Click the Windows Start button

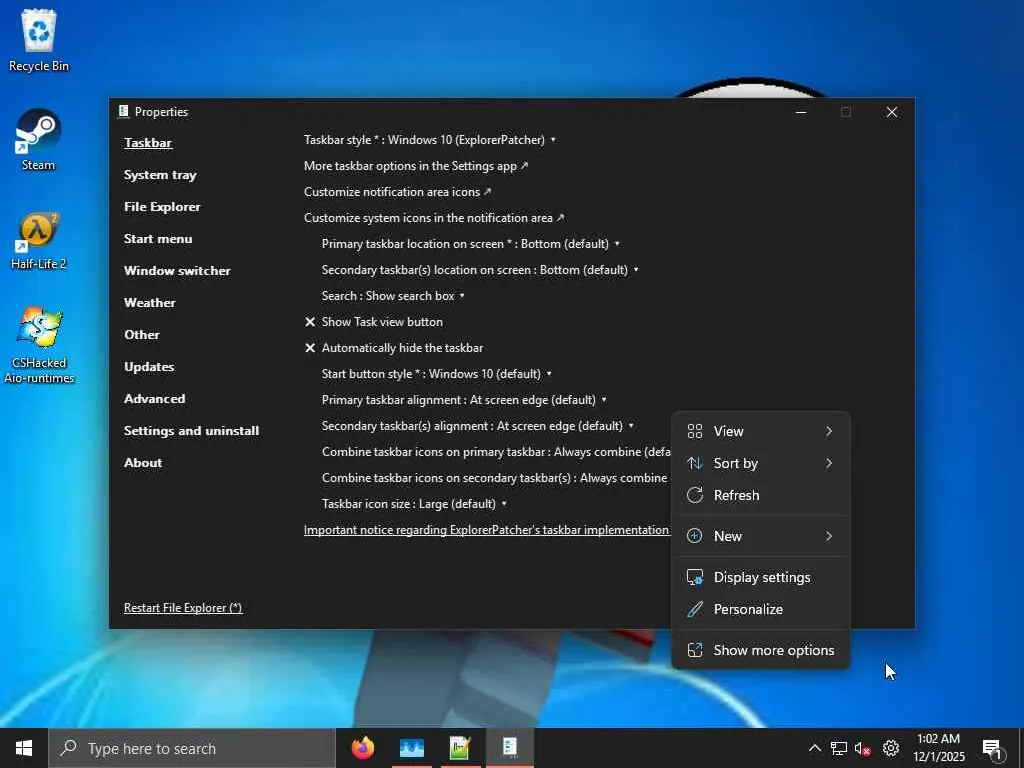(24, 748)
